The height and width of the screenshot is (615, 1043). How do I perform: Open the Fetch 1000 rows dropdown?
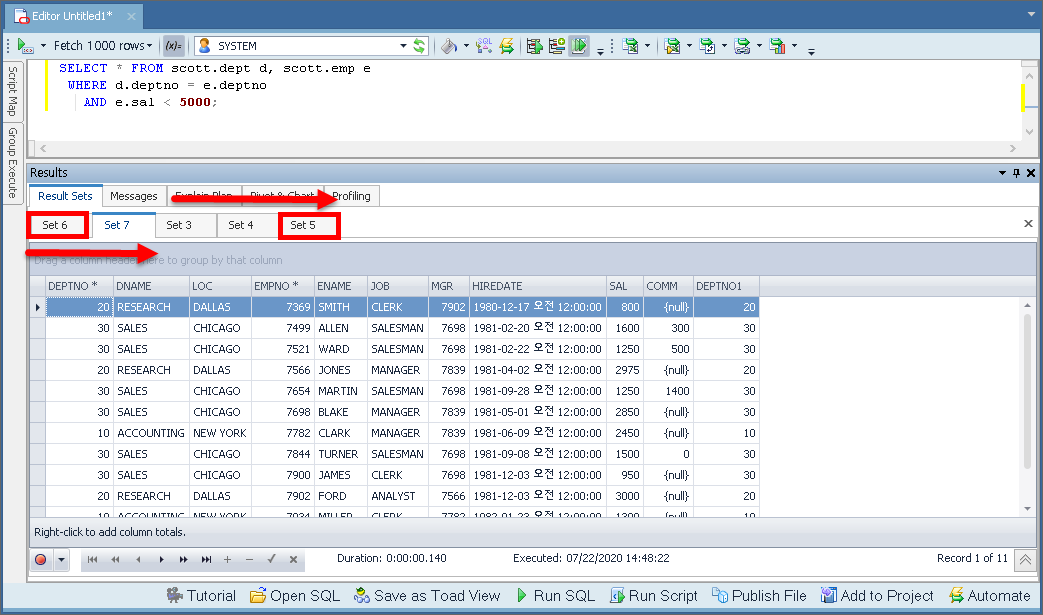click(x=103, y=46)
